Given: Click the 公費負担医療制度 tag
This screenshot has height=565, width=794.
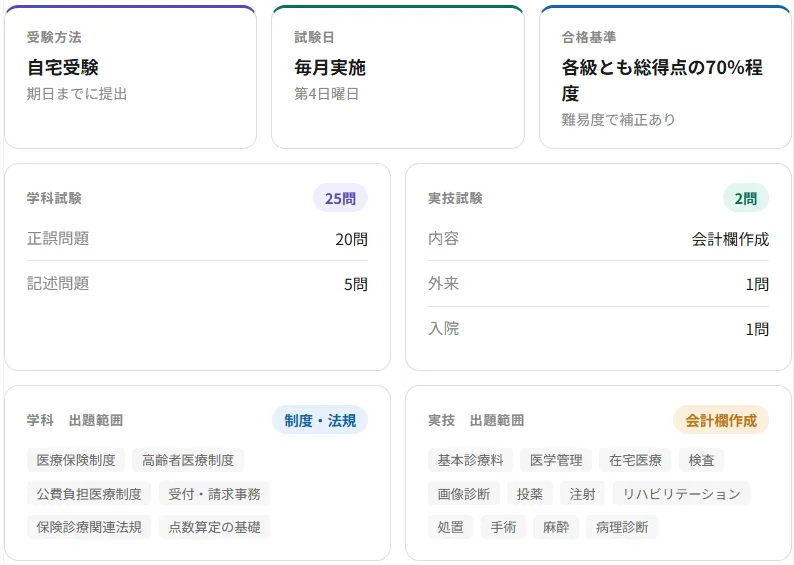Looking at the screenshot, I should (x=89, y=494).
